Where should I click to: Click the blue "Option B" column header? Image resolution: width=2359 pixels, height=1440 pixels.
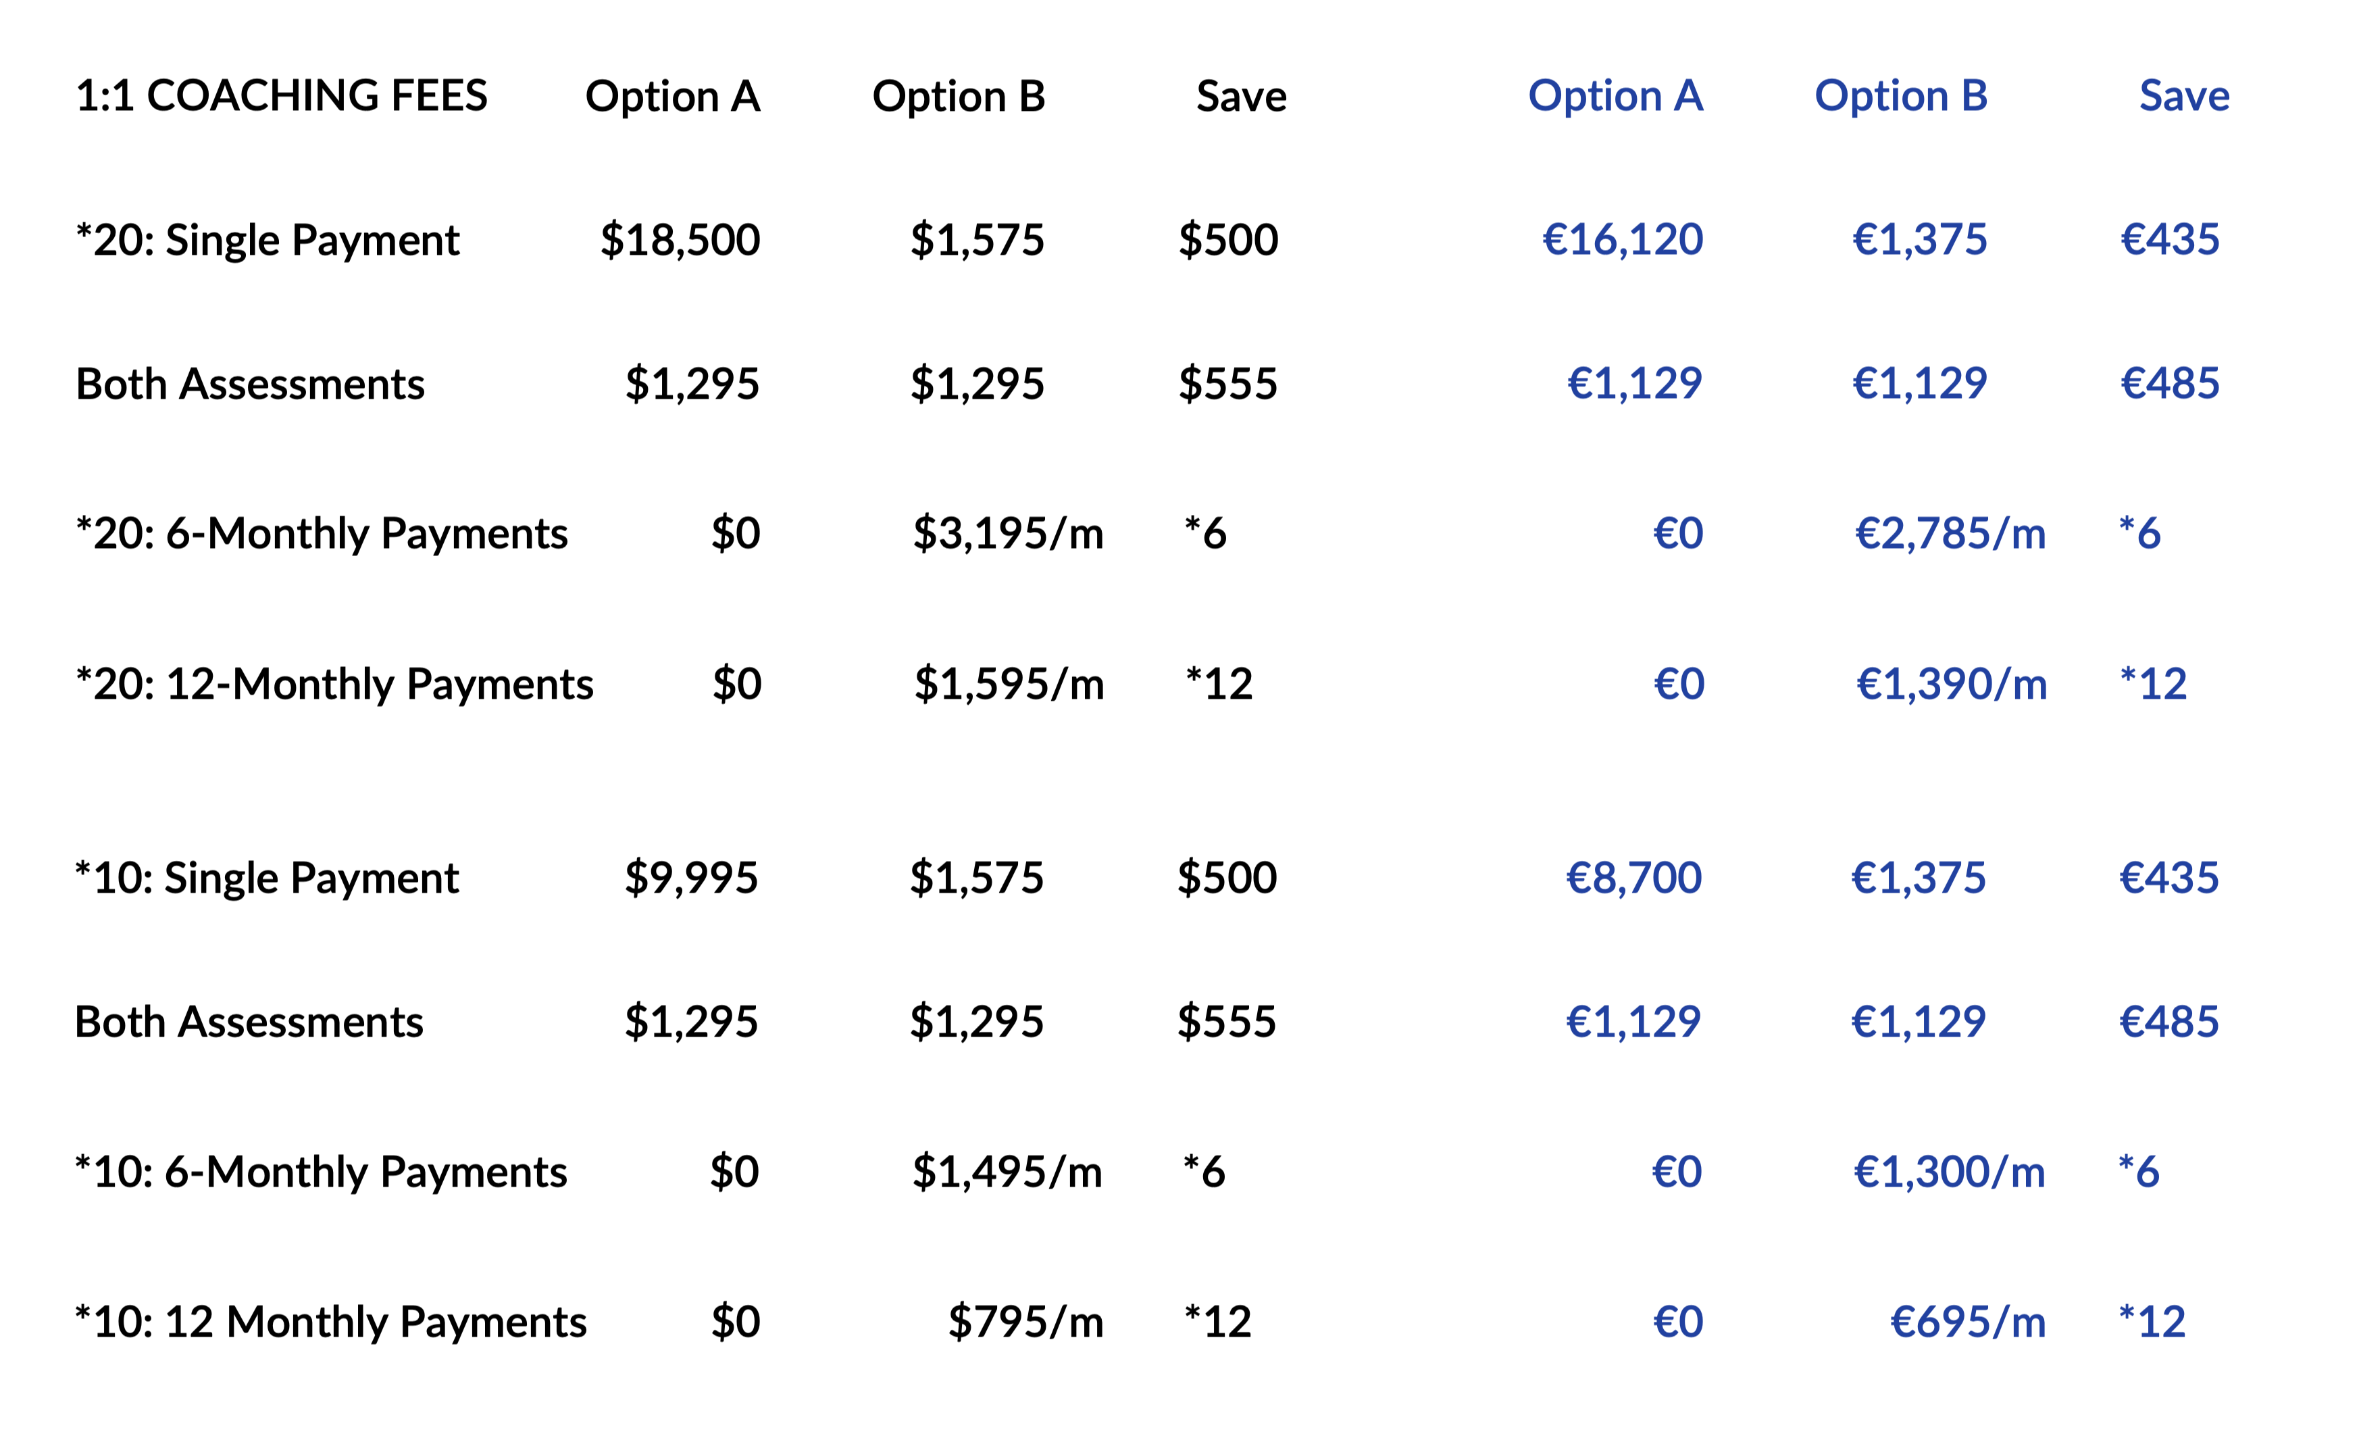coord(1900,96)
